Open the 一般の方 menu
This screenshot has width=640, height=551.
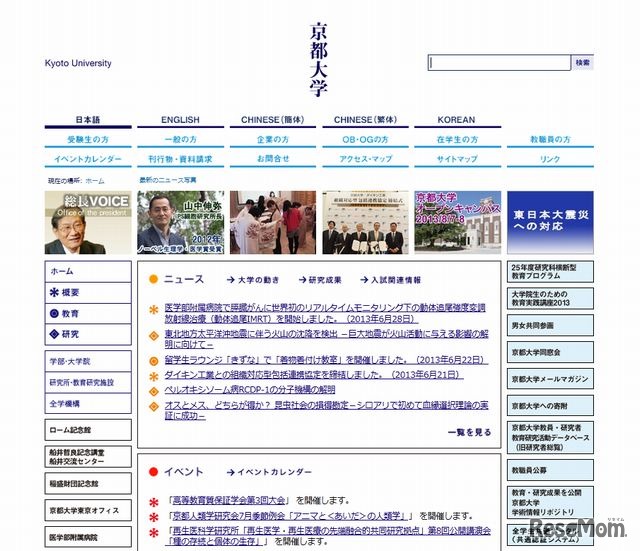(x=180, y=140)
